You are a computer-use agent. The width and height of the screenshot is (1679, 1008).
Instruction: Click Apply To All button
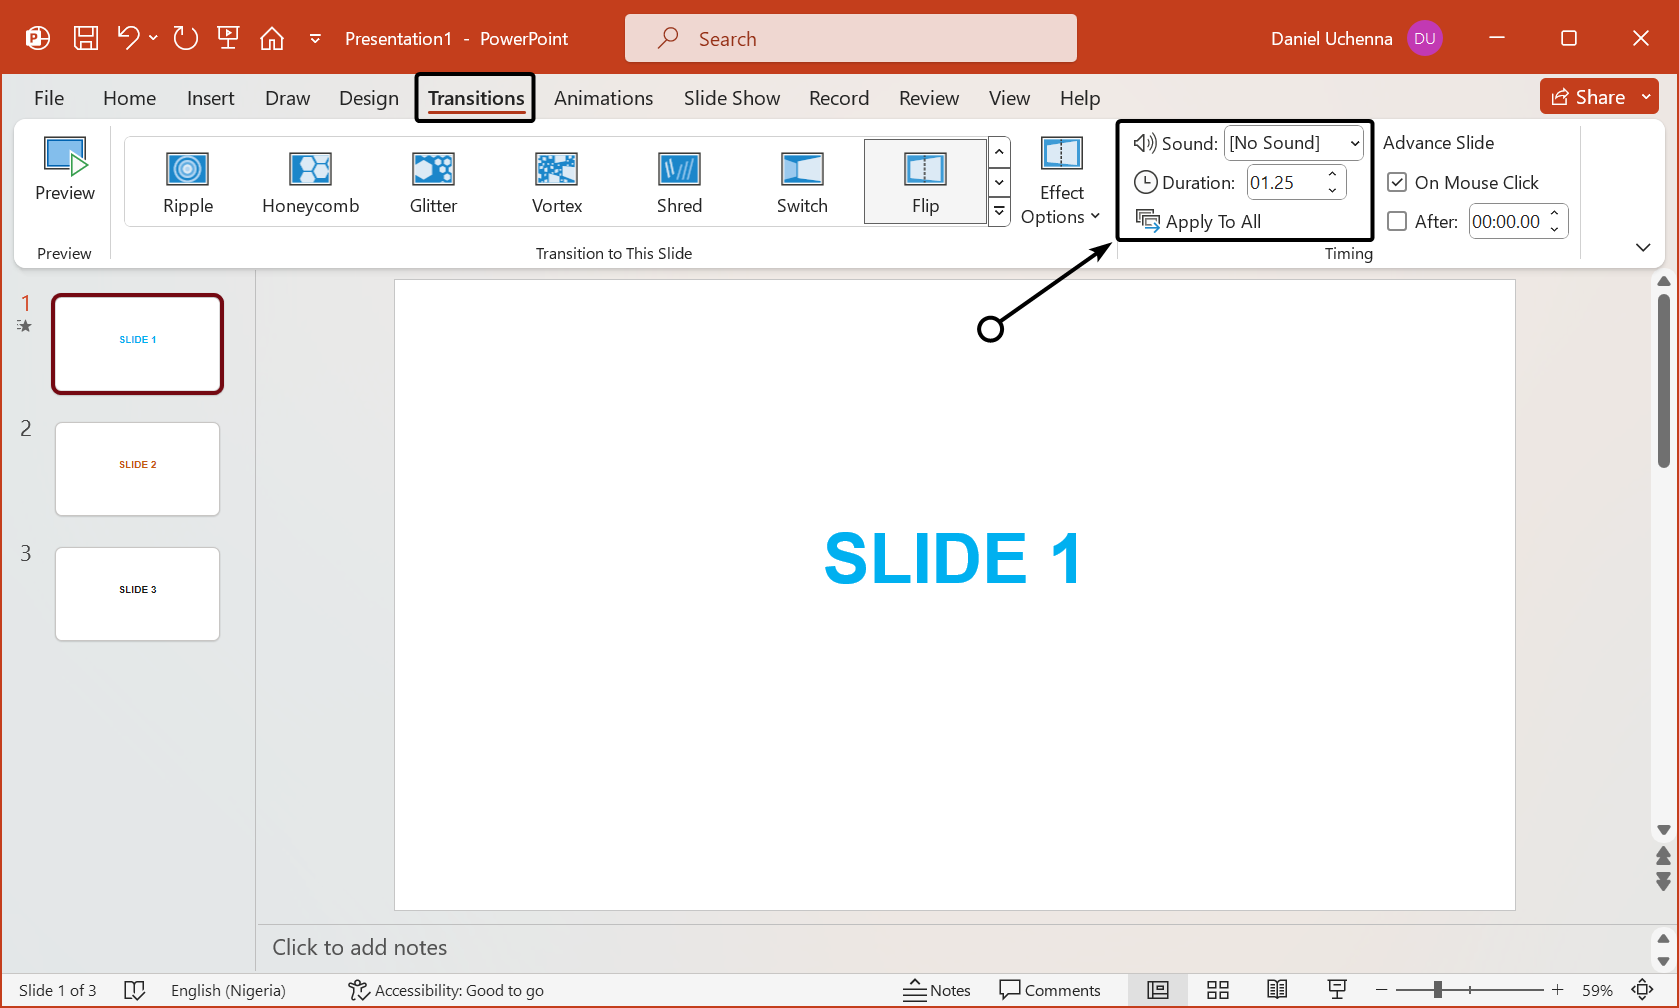pos(1199,222)
